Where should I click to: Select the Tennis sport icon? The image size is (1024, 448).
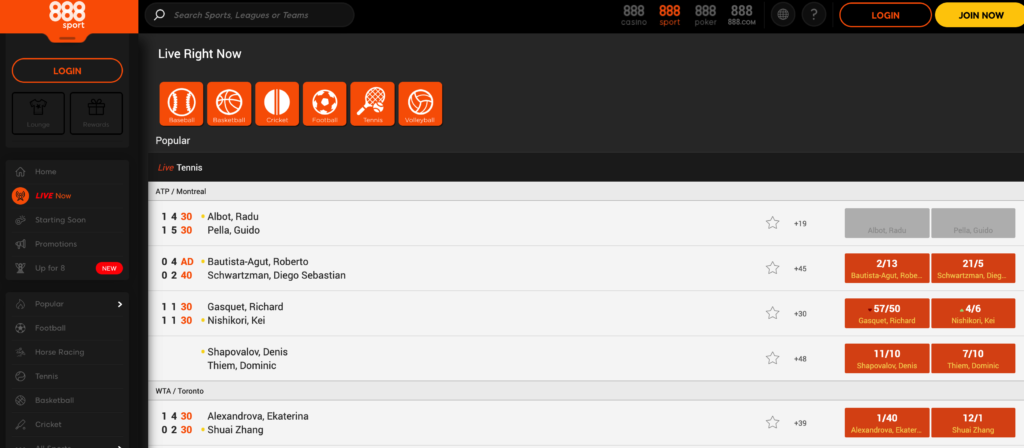coord(372,104)
